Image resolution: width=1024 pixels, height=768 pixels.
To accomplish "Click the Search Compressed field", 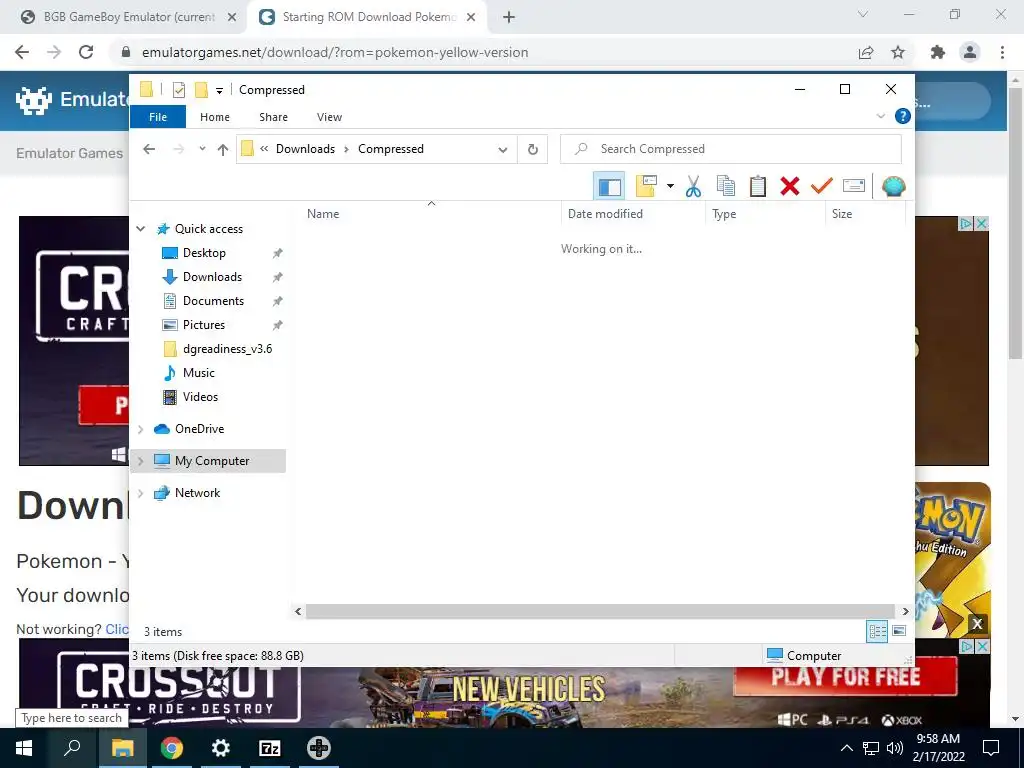I will pyautogui.click(x=731, y=149).
